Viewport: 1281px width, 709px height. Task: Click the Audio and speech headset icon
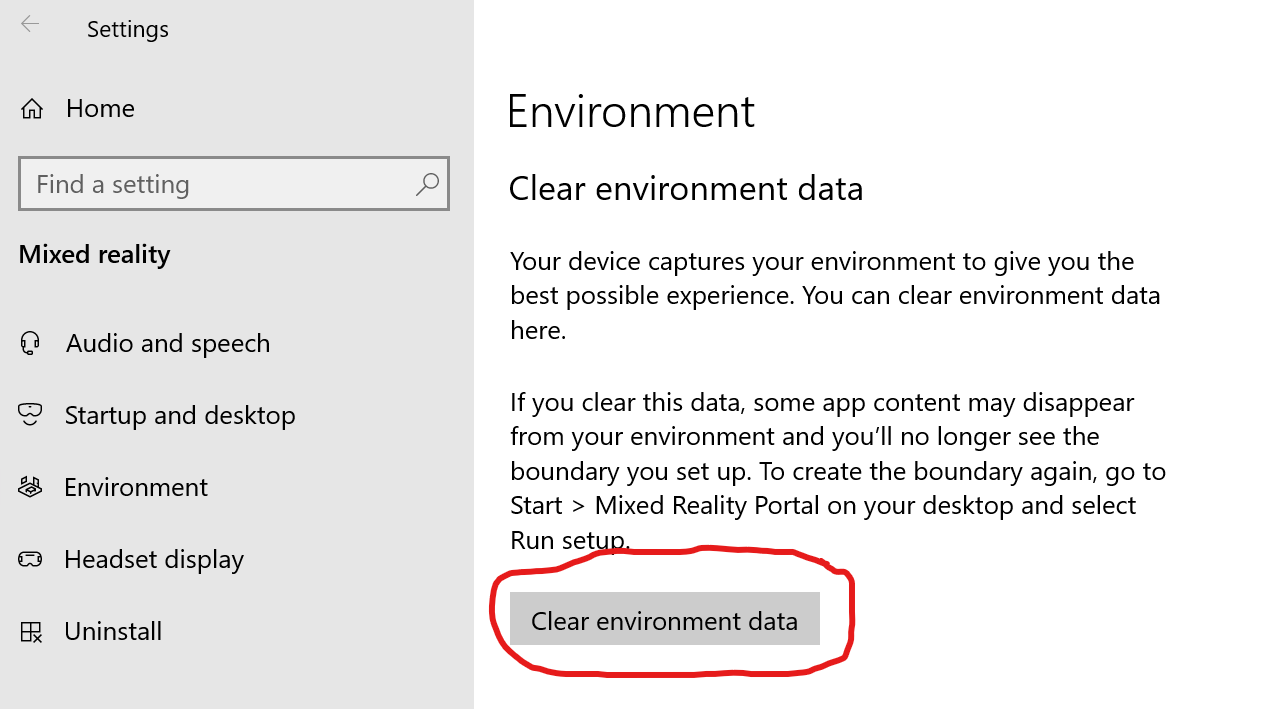coord(30,344)
